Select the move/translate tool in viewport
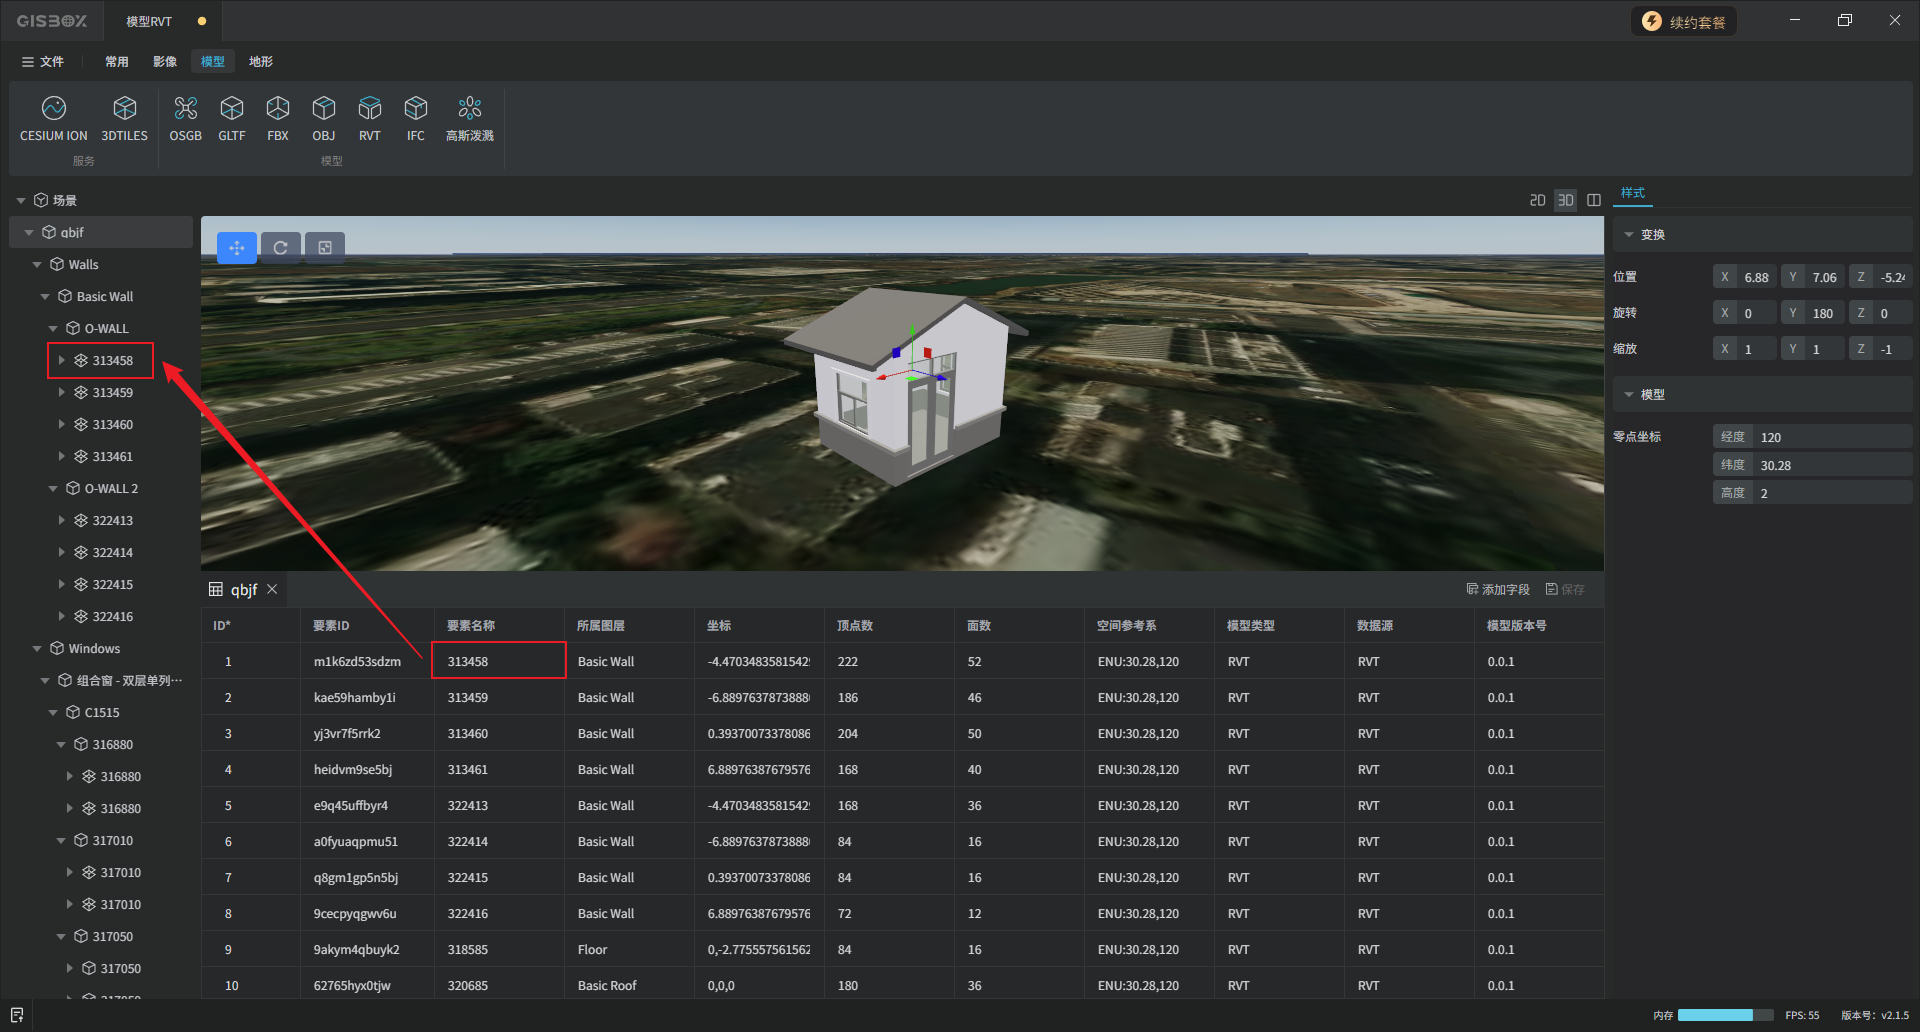Viewport: 1920px width, 1032px height. (237, 248)
